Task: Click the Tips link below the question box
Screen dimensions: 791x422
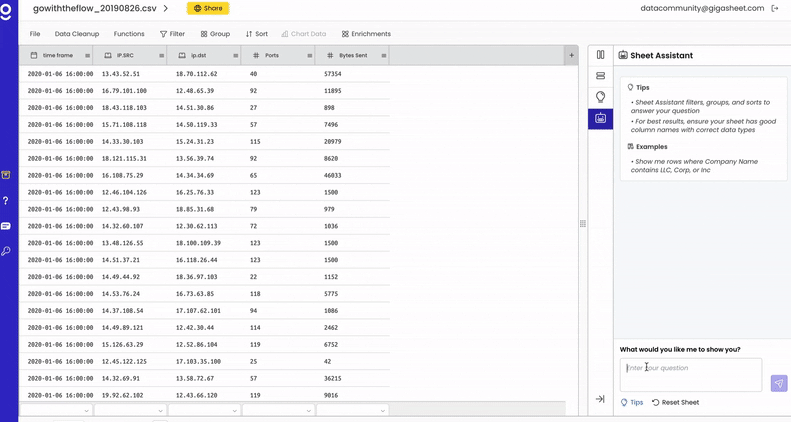Action: point(632,402)
